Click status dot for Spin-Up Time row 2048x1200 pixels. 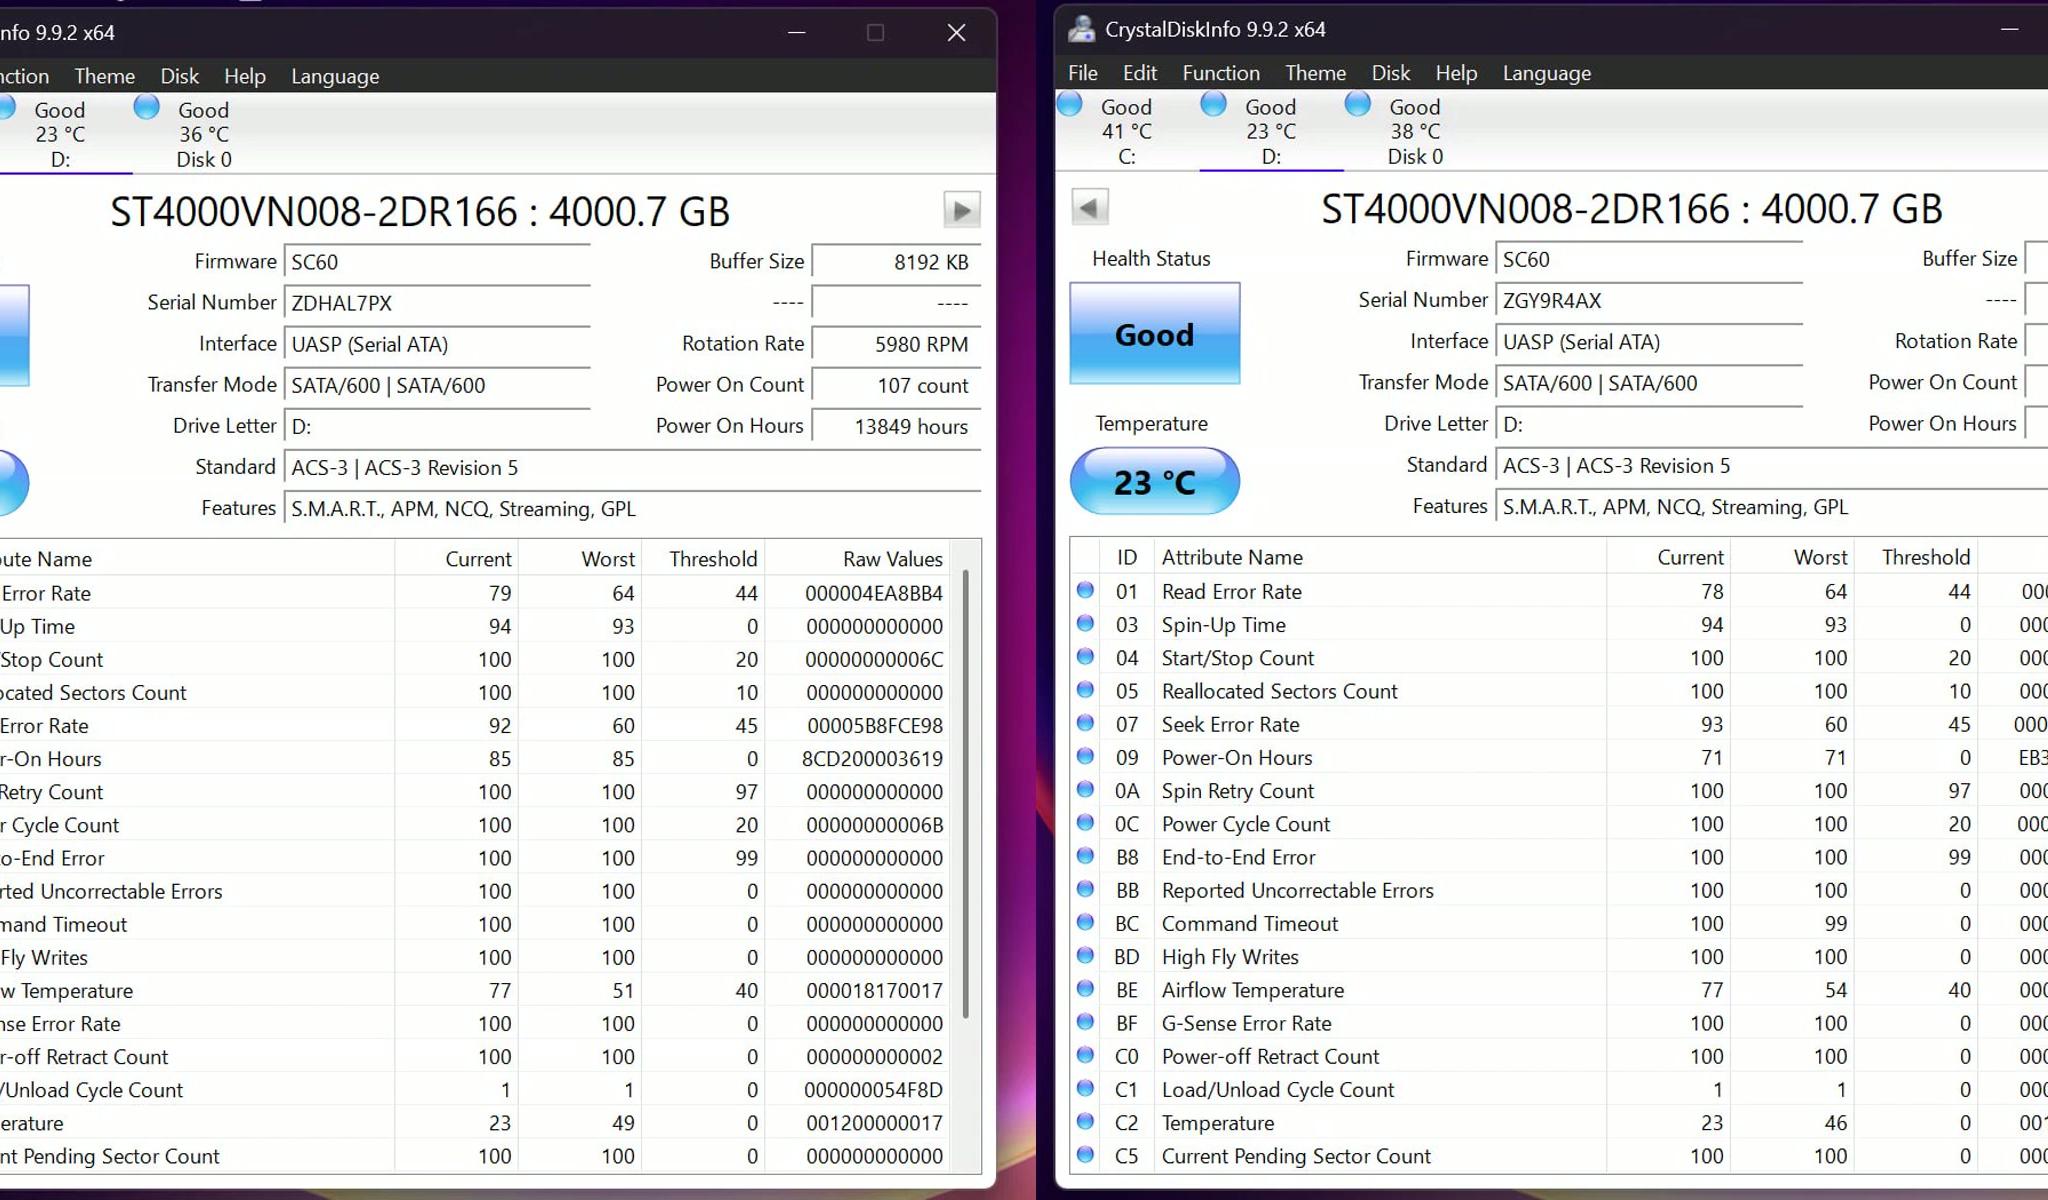[x=1085, y=623]
